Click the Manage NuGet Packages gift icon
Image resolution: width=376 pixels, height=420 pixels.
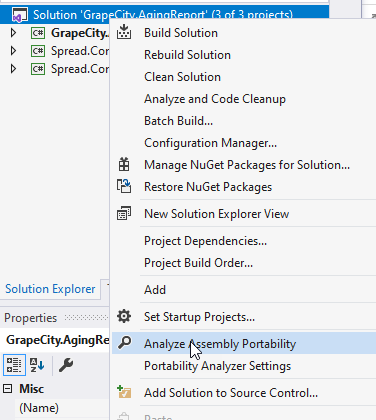click(x=124, y=164)
